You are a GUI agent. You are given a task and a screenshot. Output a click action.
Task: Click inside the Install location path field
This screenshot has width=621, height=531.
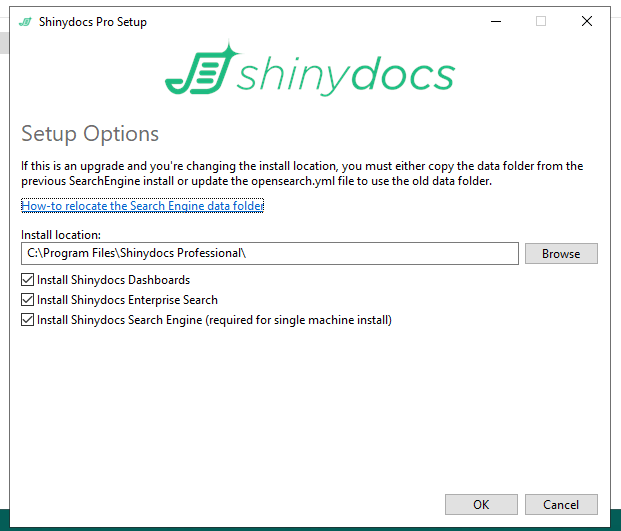tap(269, 254)
